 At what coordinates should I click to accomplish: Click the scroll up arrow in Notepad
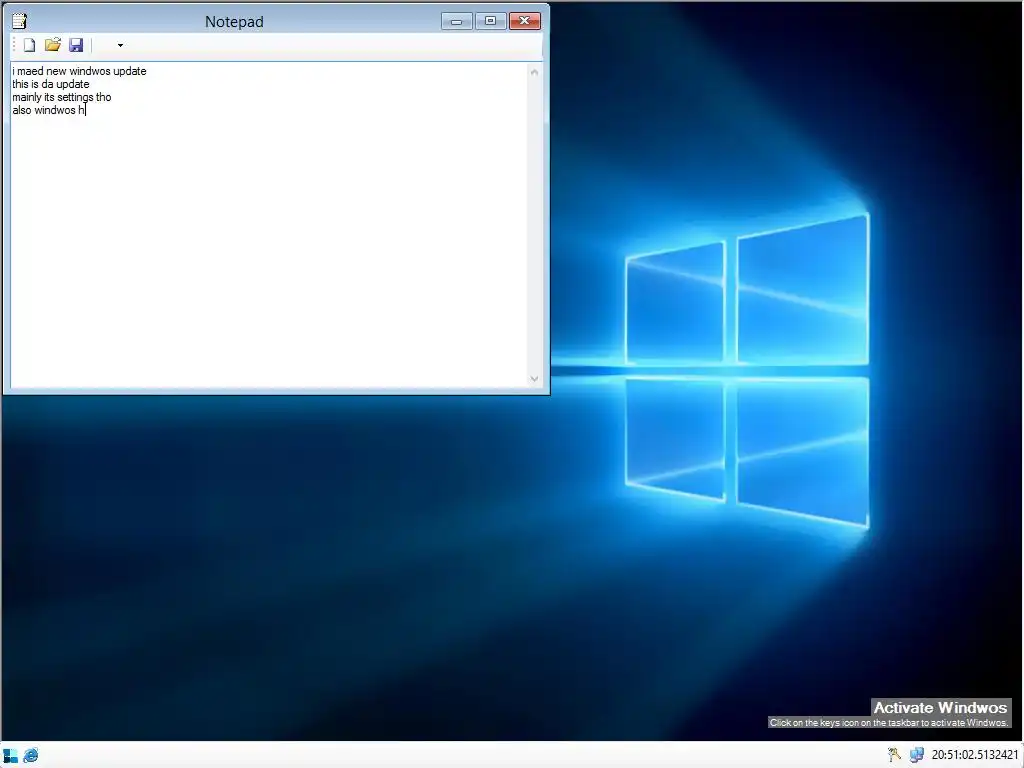(534, 72)
